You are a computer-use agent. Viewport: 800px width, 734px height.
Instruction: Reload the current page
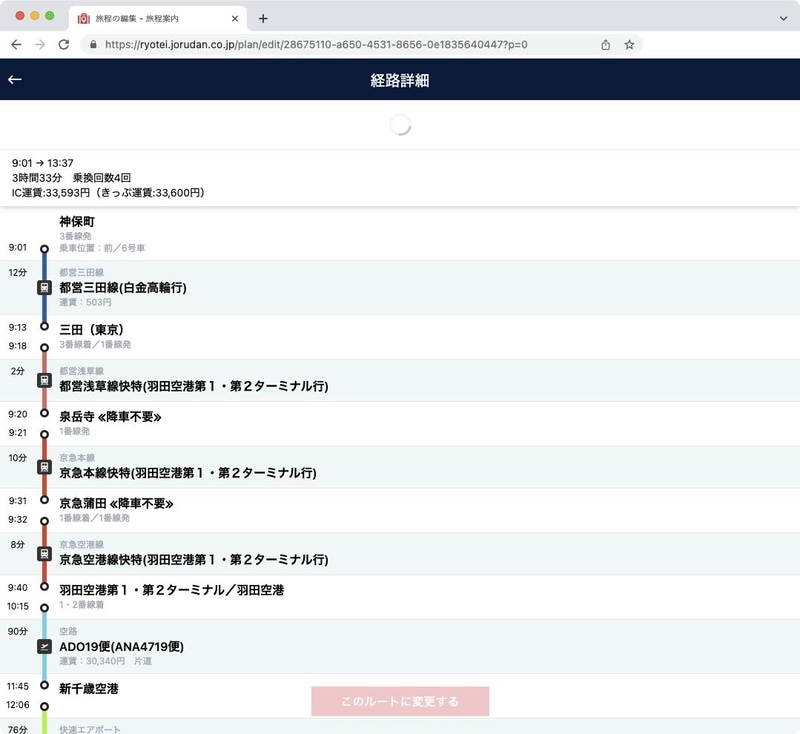(x=64, y=44)
